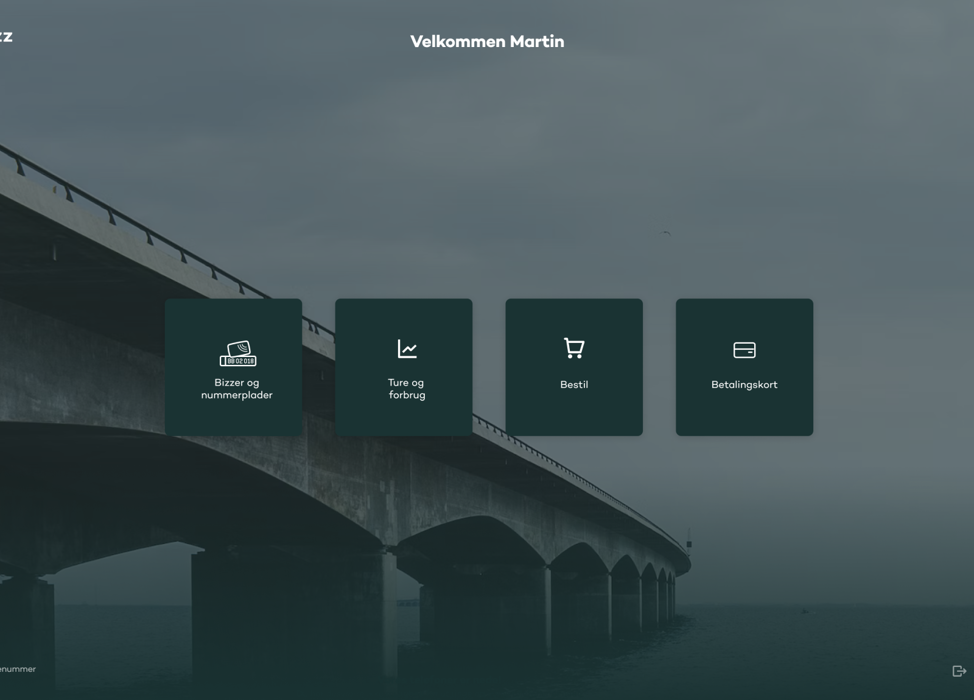Click the "Betalingskort" text label
Screen dimensions: 974x700
744,385
